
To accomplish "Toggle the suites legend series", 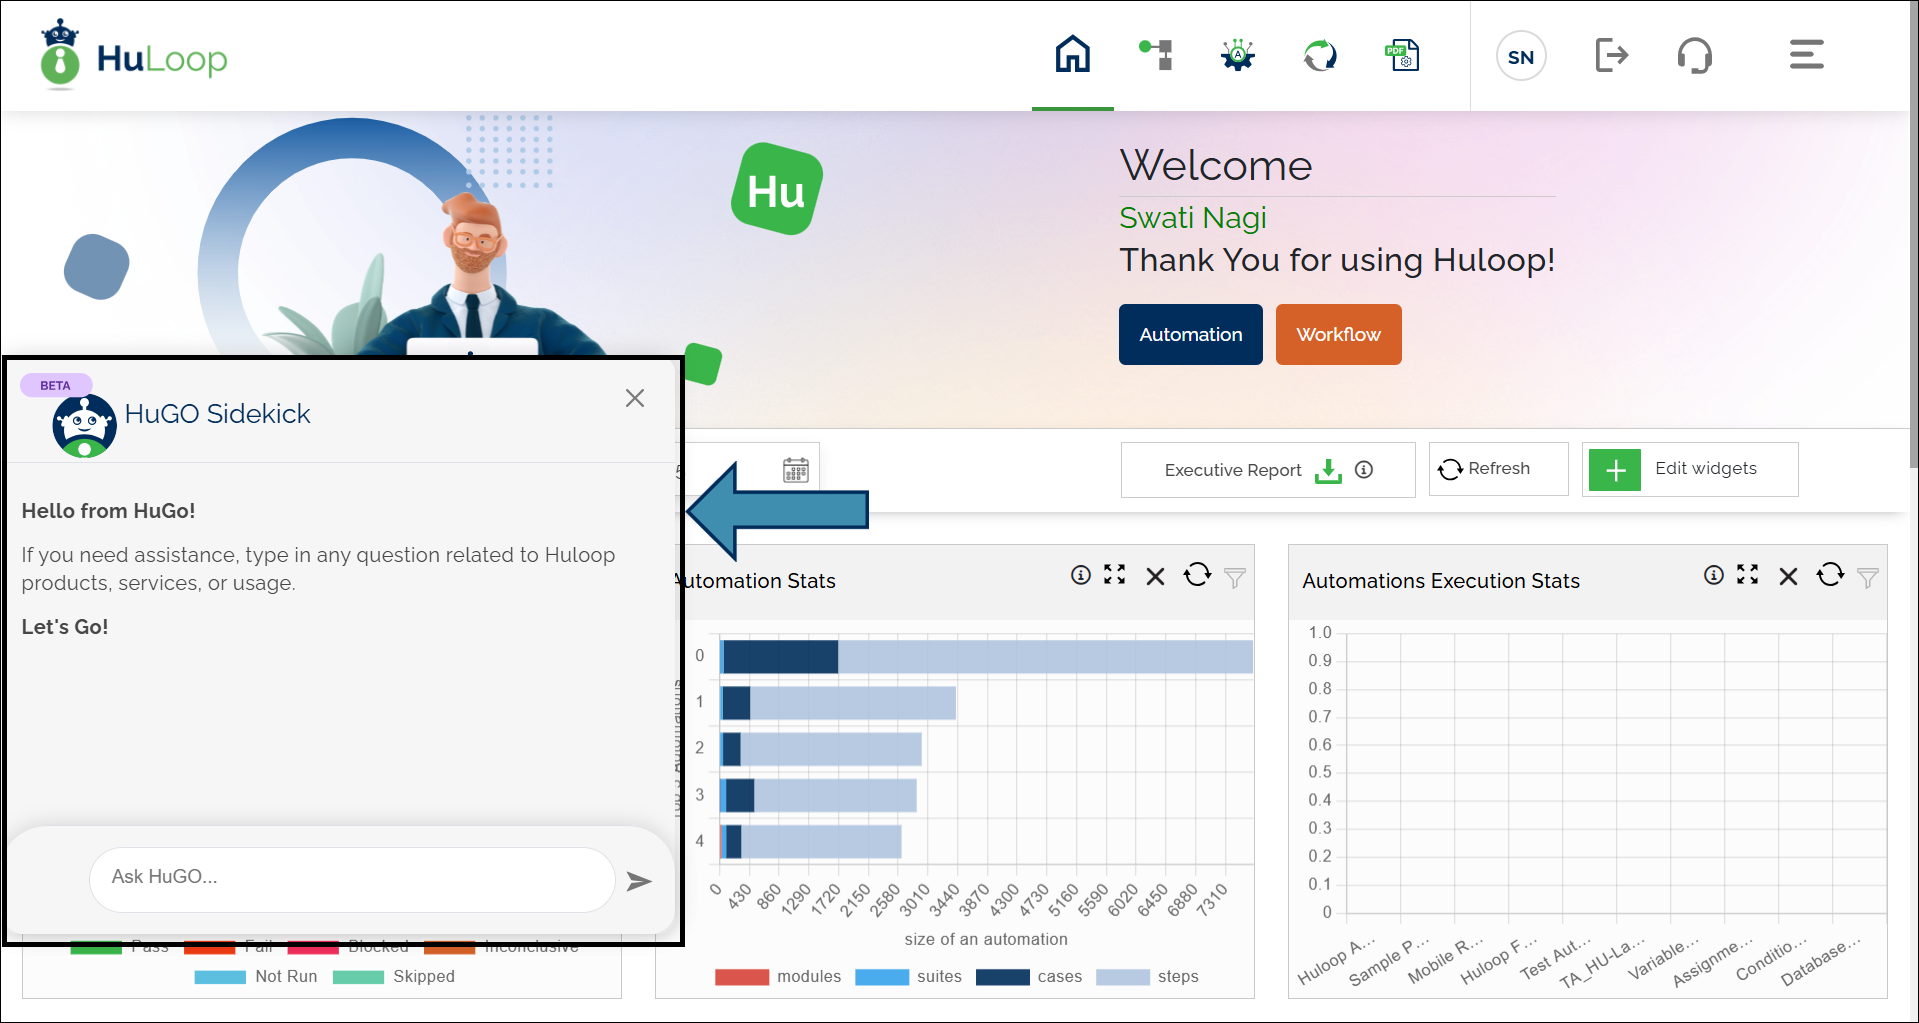I will coord(908,977).
